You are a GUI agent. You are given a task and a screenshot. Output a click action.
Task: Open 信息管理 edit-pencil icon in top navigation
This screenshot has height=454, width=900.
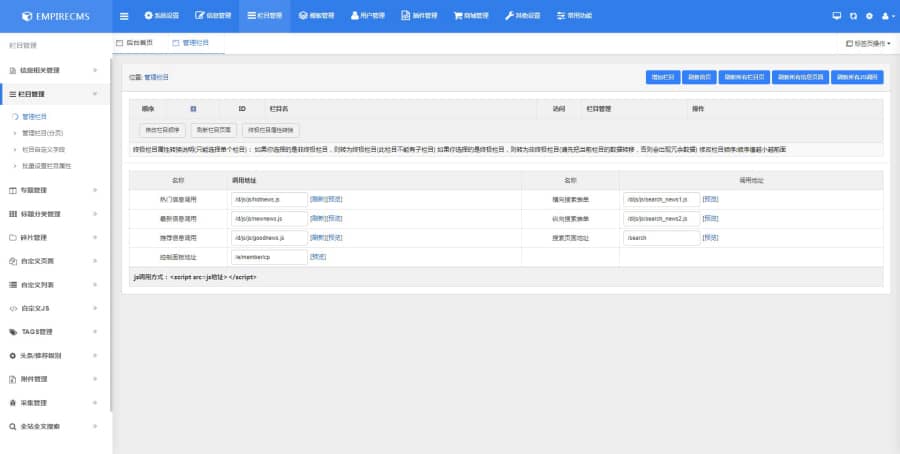(x=200, y=15)
